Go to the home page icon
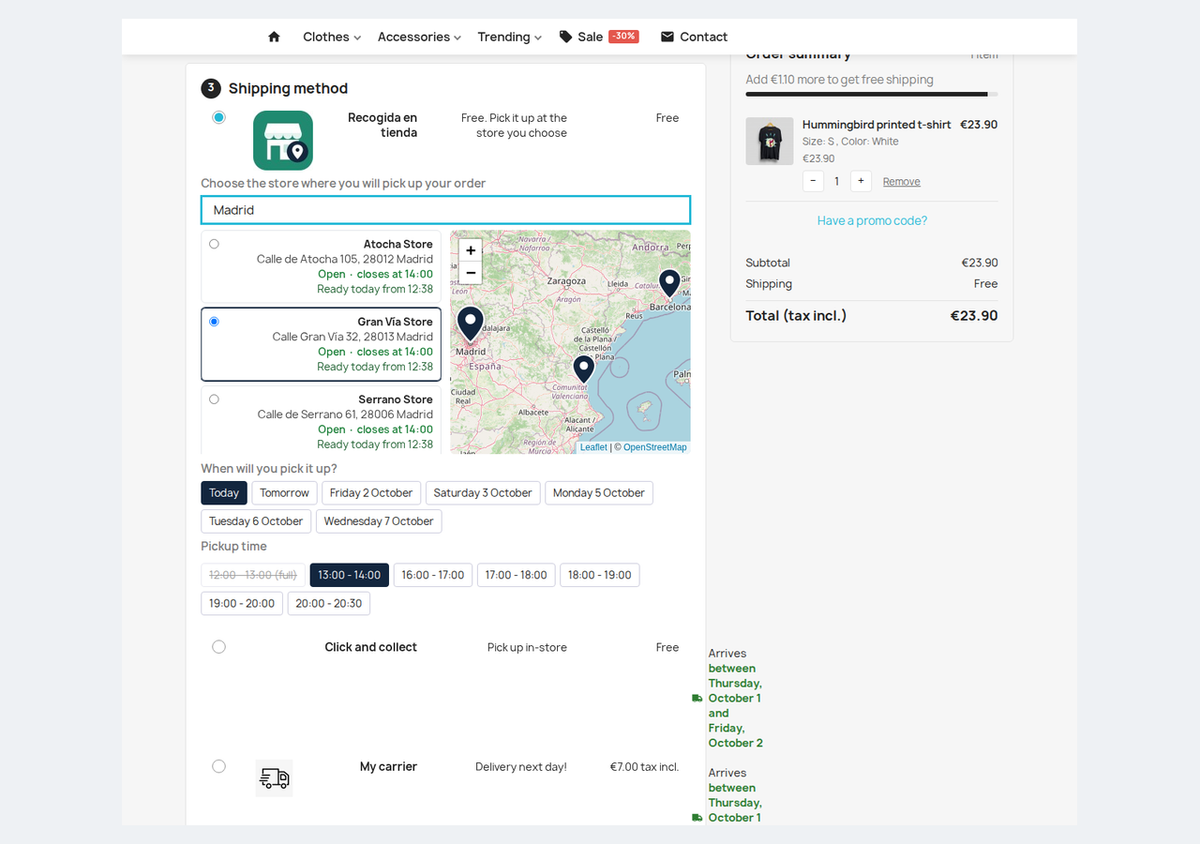 click(274, 37)
